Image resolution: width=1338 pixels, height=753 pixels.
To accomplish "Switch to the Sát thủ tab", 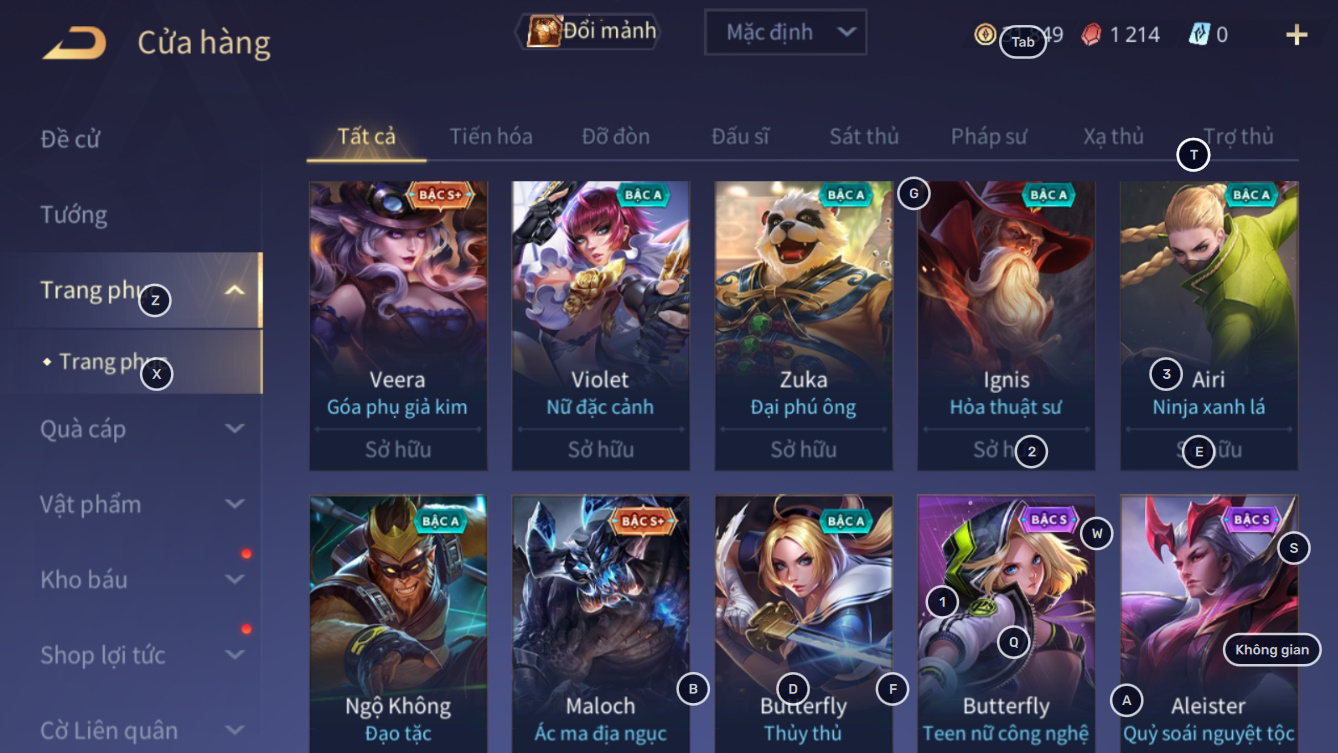I will coord(864,136).
